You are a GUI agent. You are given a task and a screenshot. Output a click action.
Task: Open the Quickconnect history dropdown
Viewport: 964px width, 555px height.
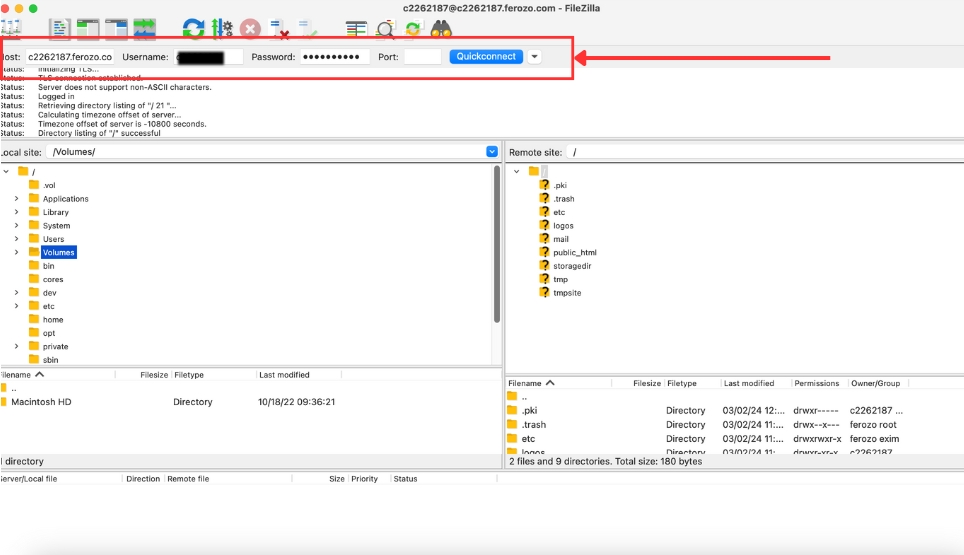(534, 57)
